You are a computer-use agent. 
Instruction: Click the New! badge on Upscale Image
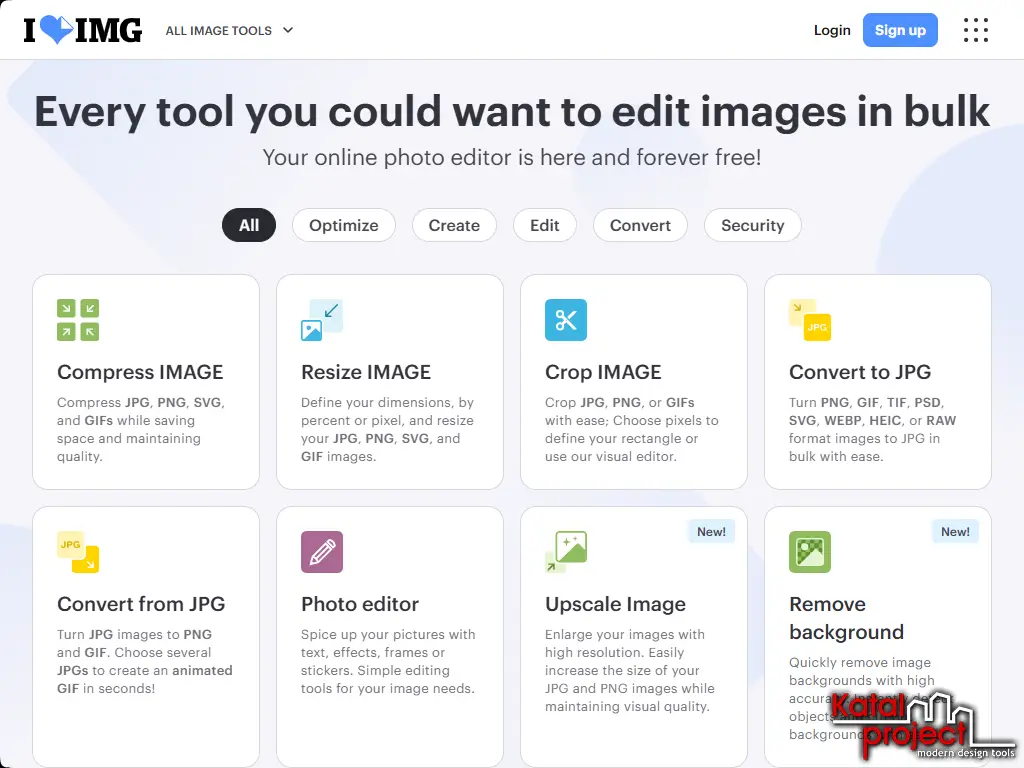[x=711, y=532]
